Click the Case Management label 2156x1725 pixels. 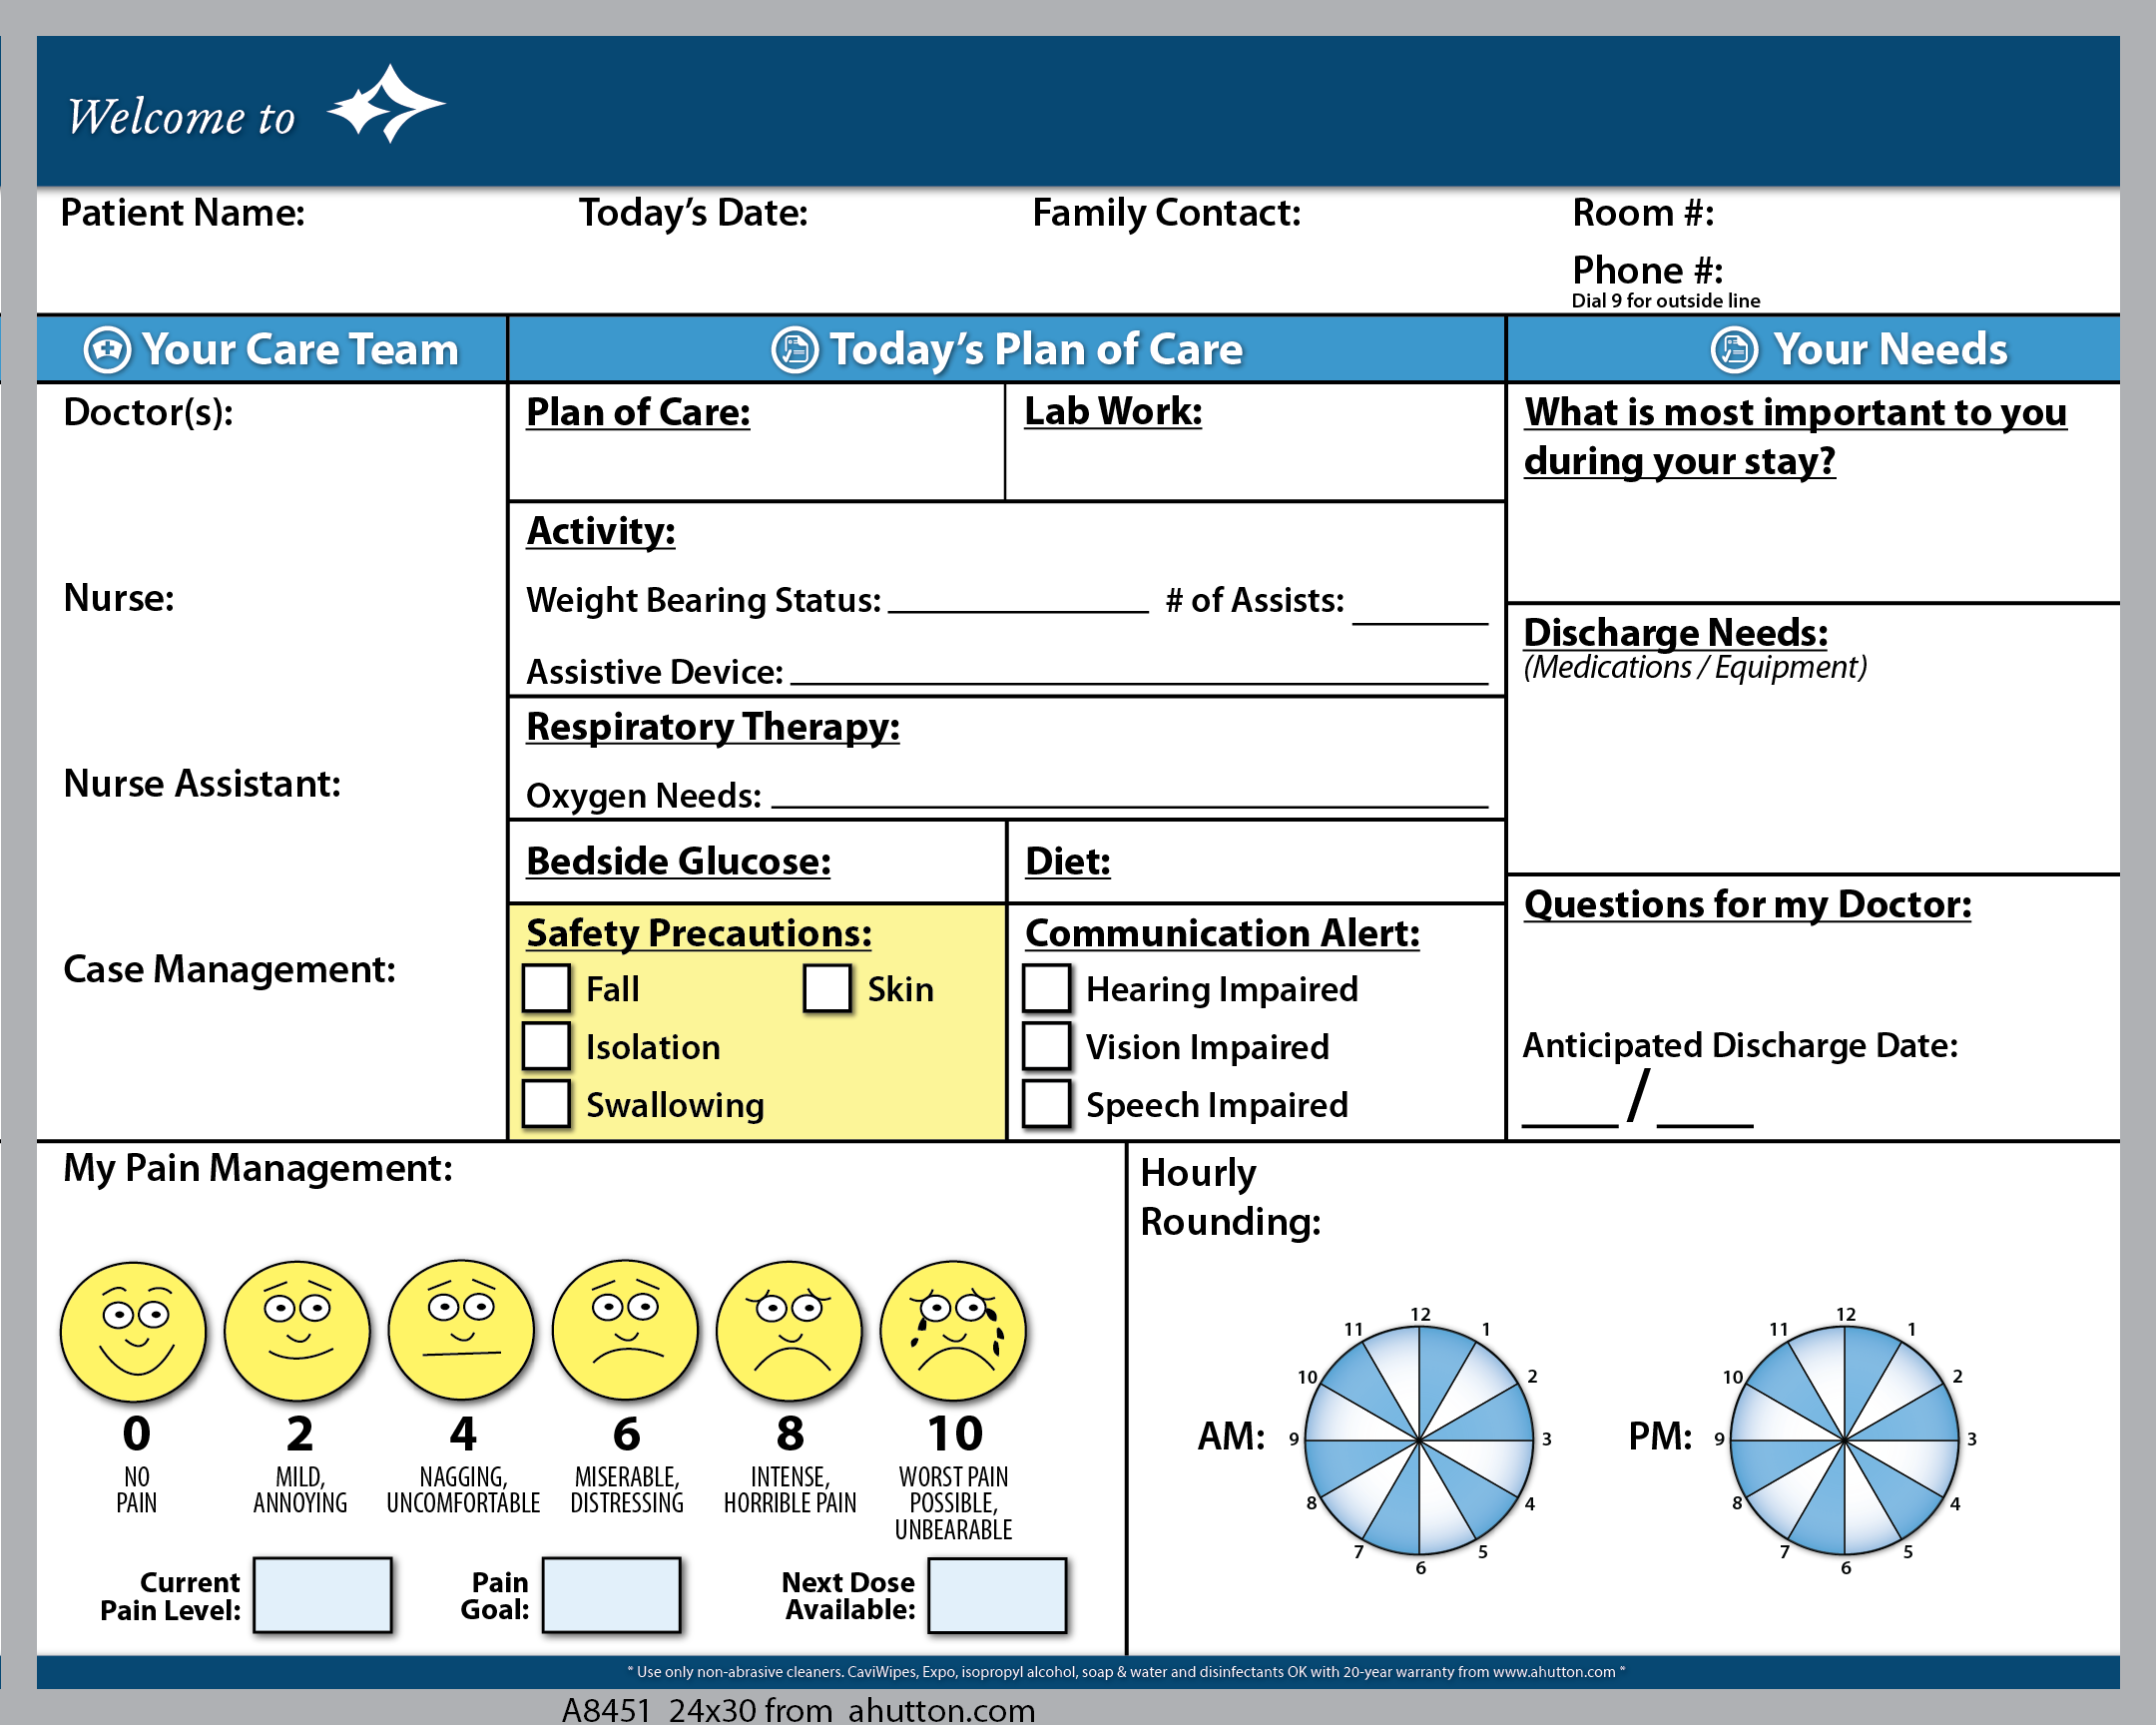tap(230, 969)
